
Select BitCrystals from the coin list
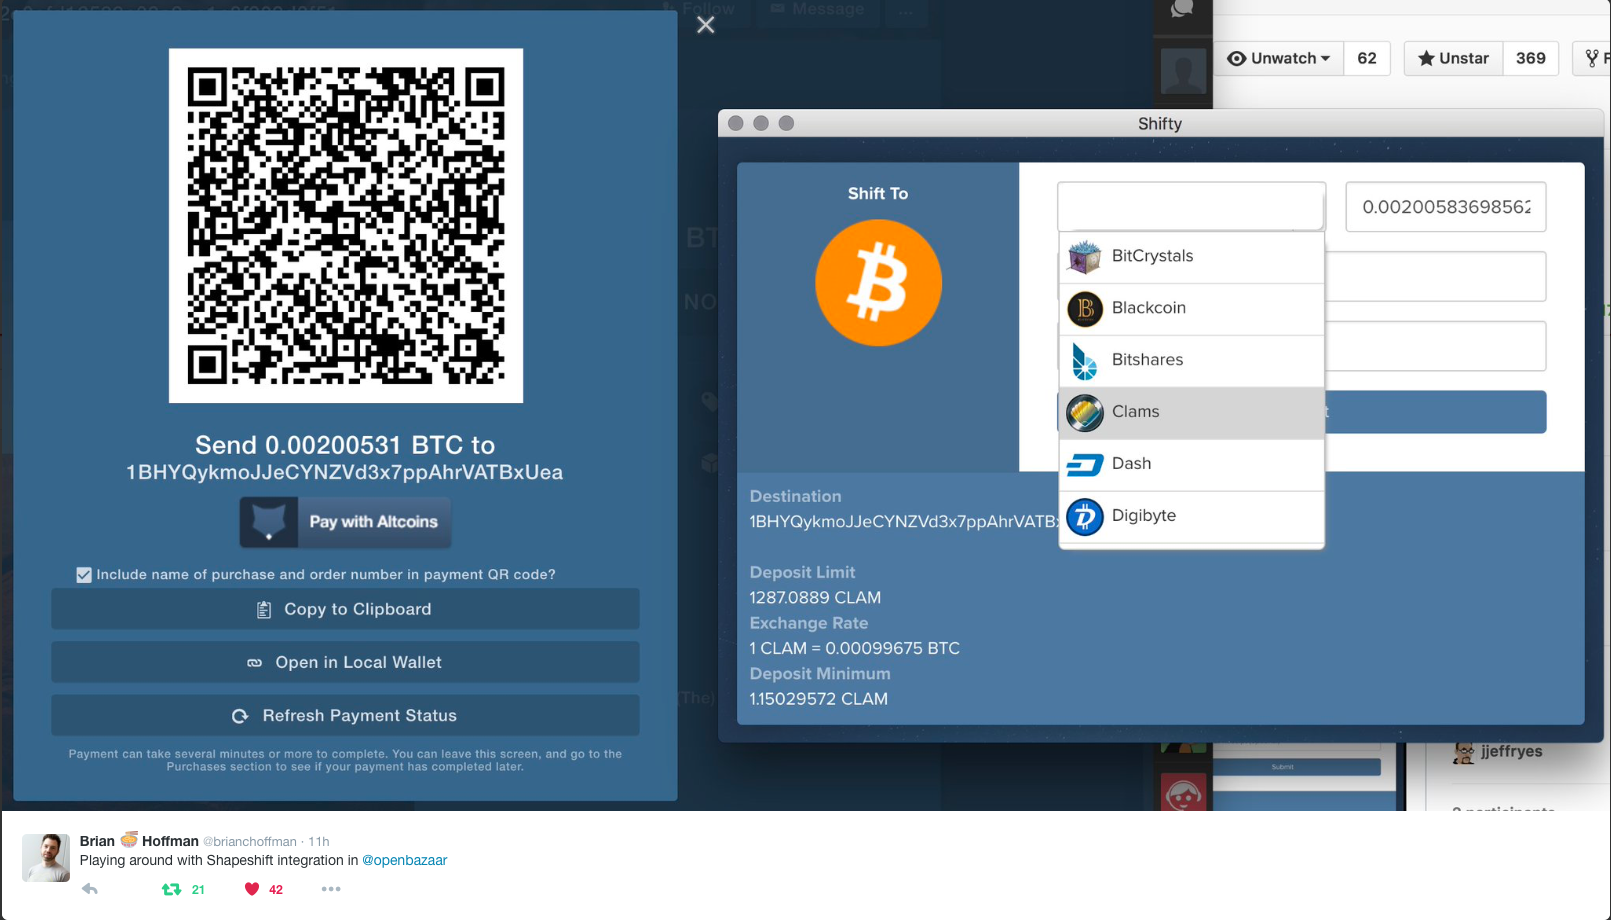pos(1192,257)
